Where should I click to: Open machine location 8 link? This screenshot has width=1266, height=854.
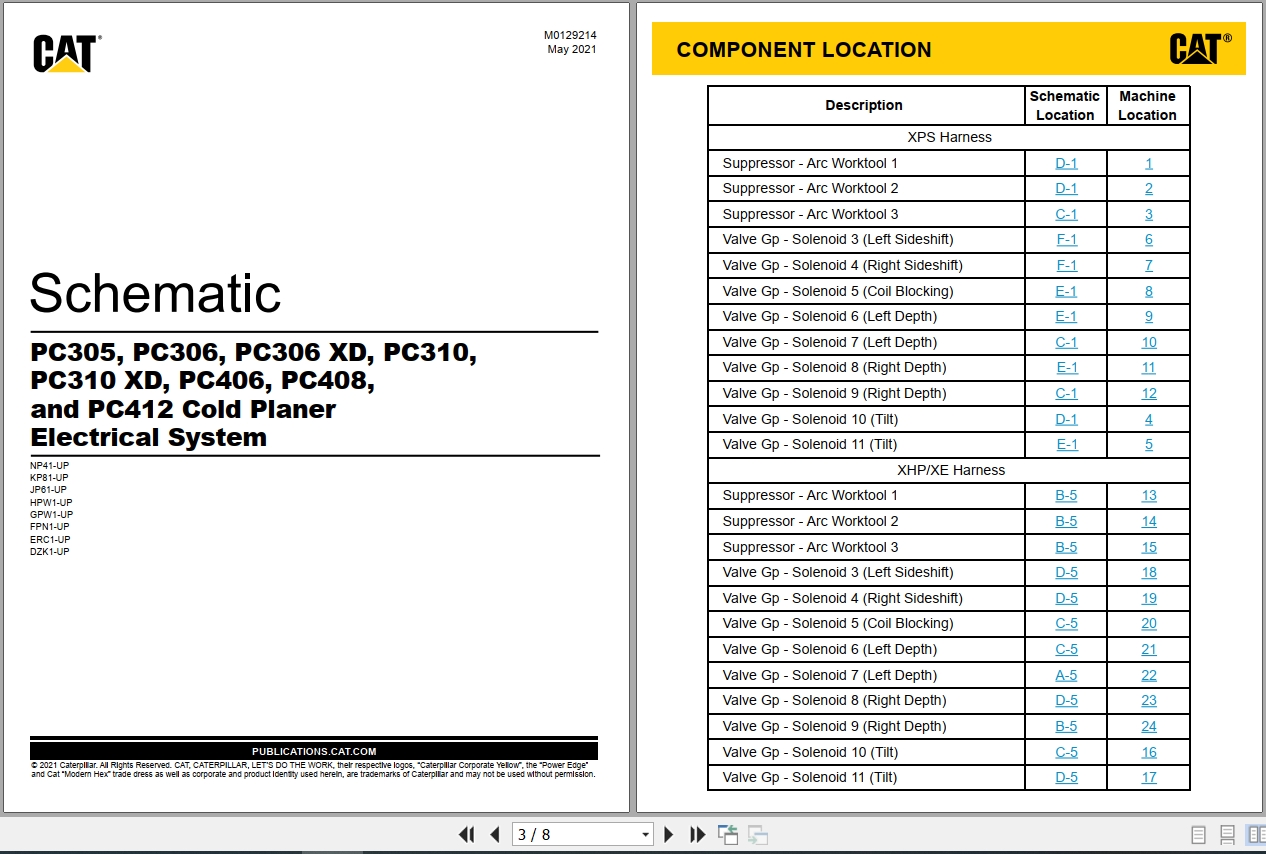[1149, 291]
